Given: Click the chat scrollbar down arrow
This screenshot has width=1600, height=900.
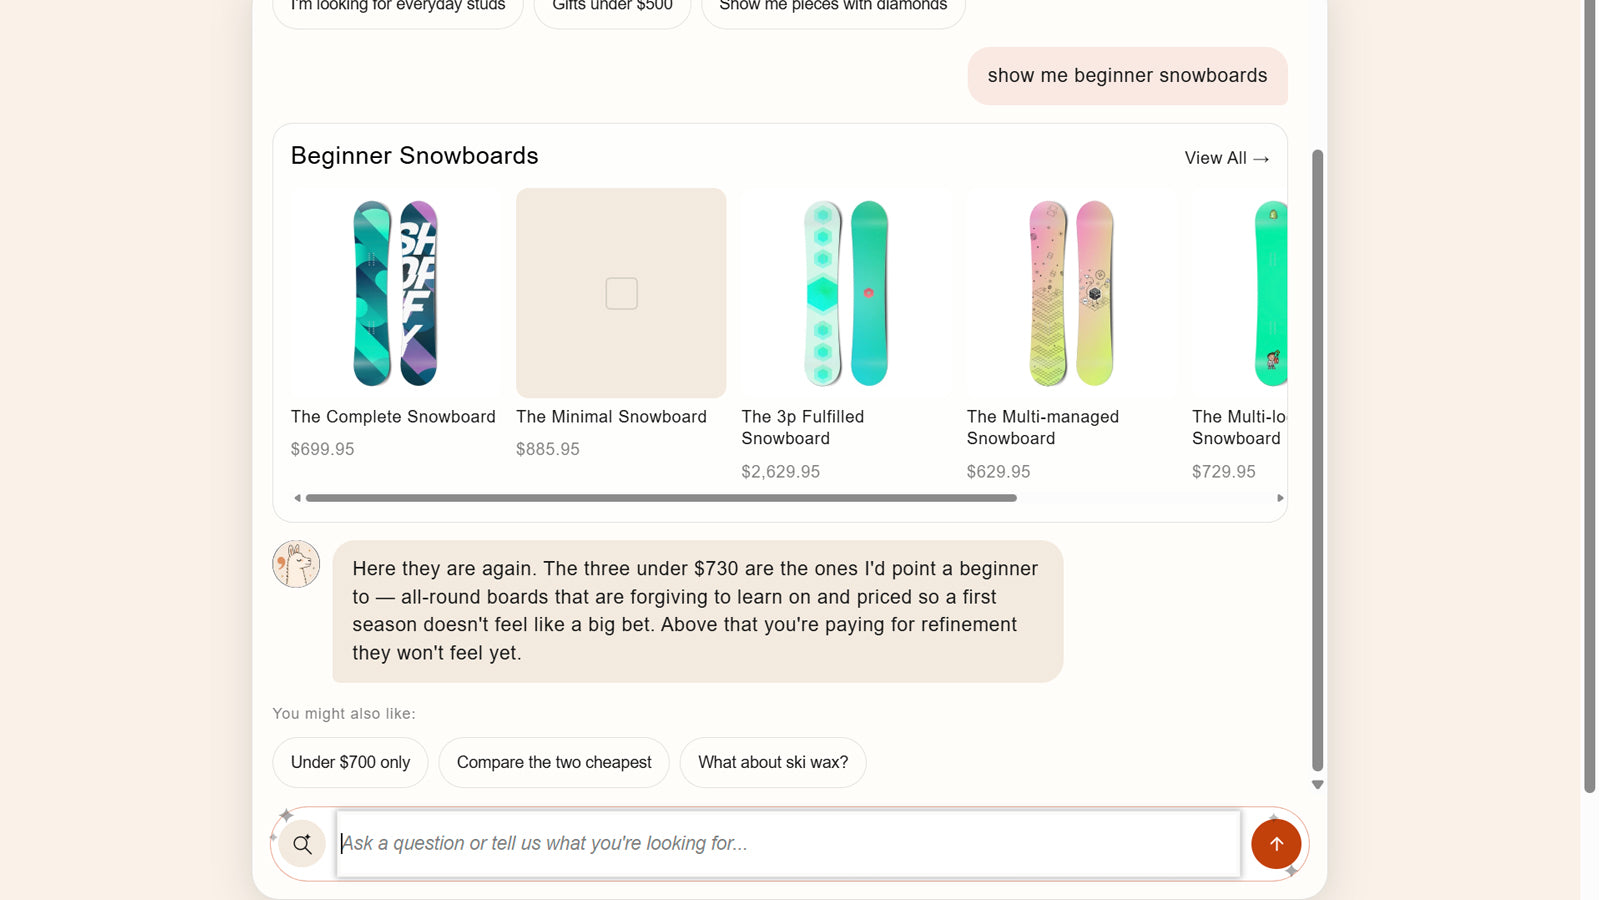Looking at the screenshot, I should tap(1317, 785).
